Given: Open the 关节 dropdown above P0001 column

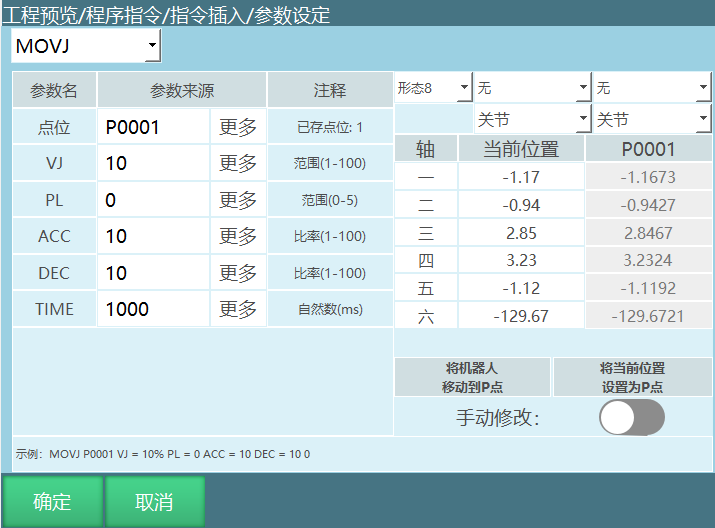Looking at the screenshot, I should (x=653, y=119).
